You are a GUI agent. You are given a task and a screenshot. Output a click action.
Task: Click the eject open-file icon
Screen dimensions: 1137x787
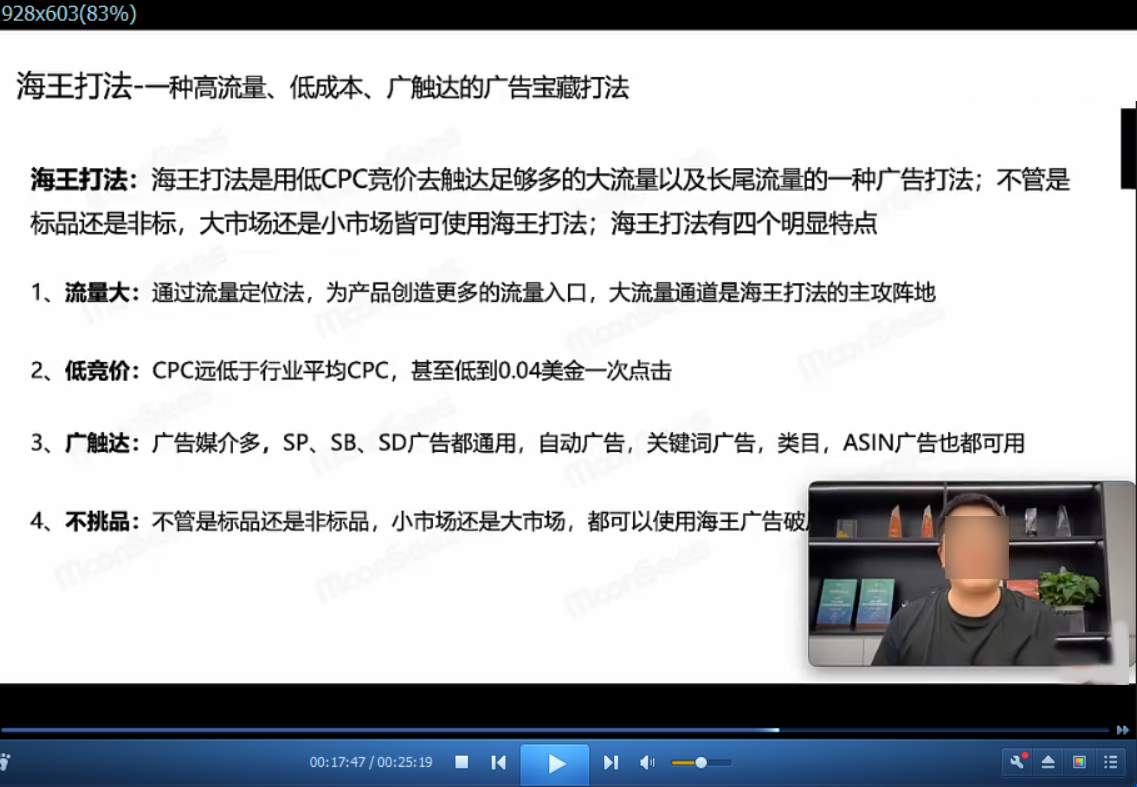click(1048, 762)
